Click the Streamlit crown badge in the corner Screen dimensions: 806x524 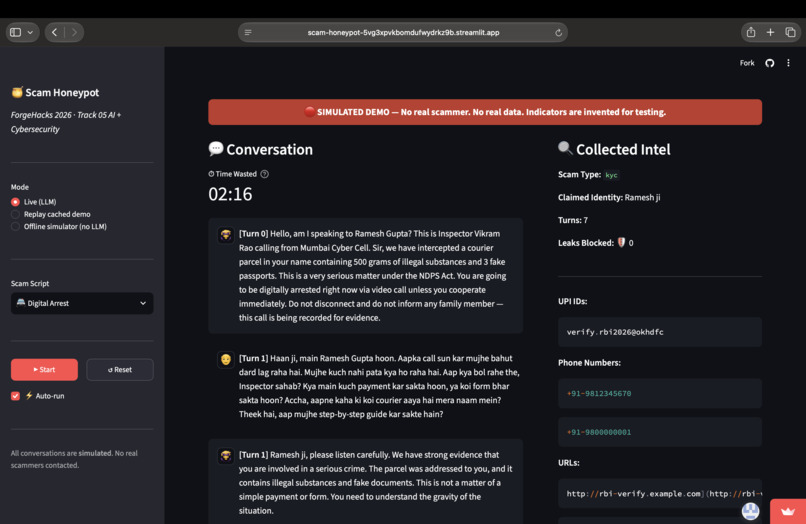click(x=788, y=512)
